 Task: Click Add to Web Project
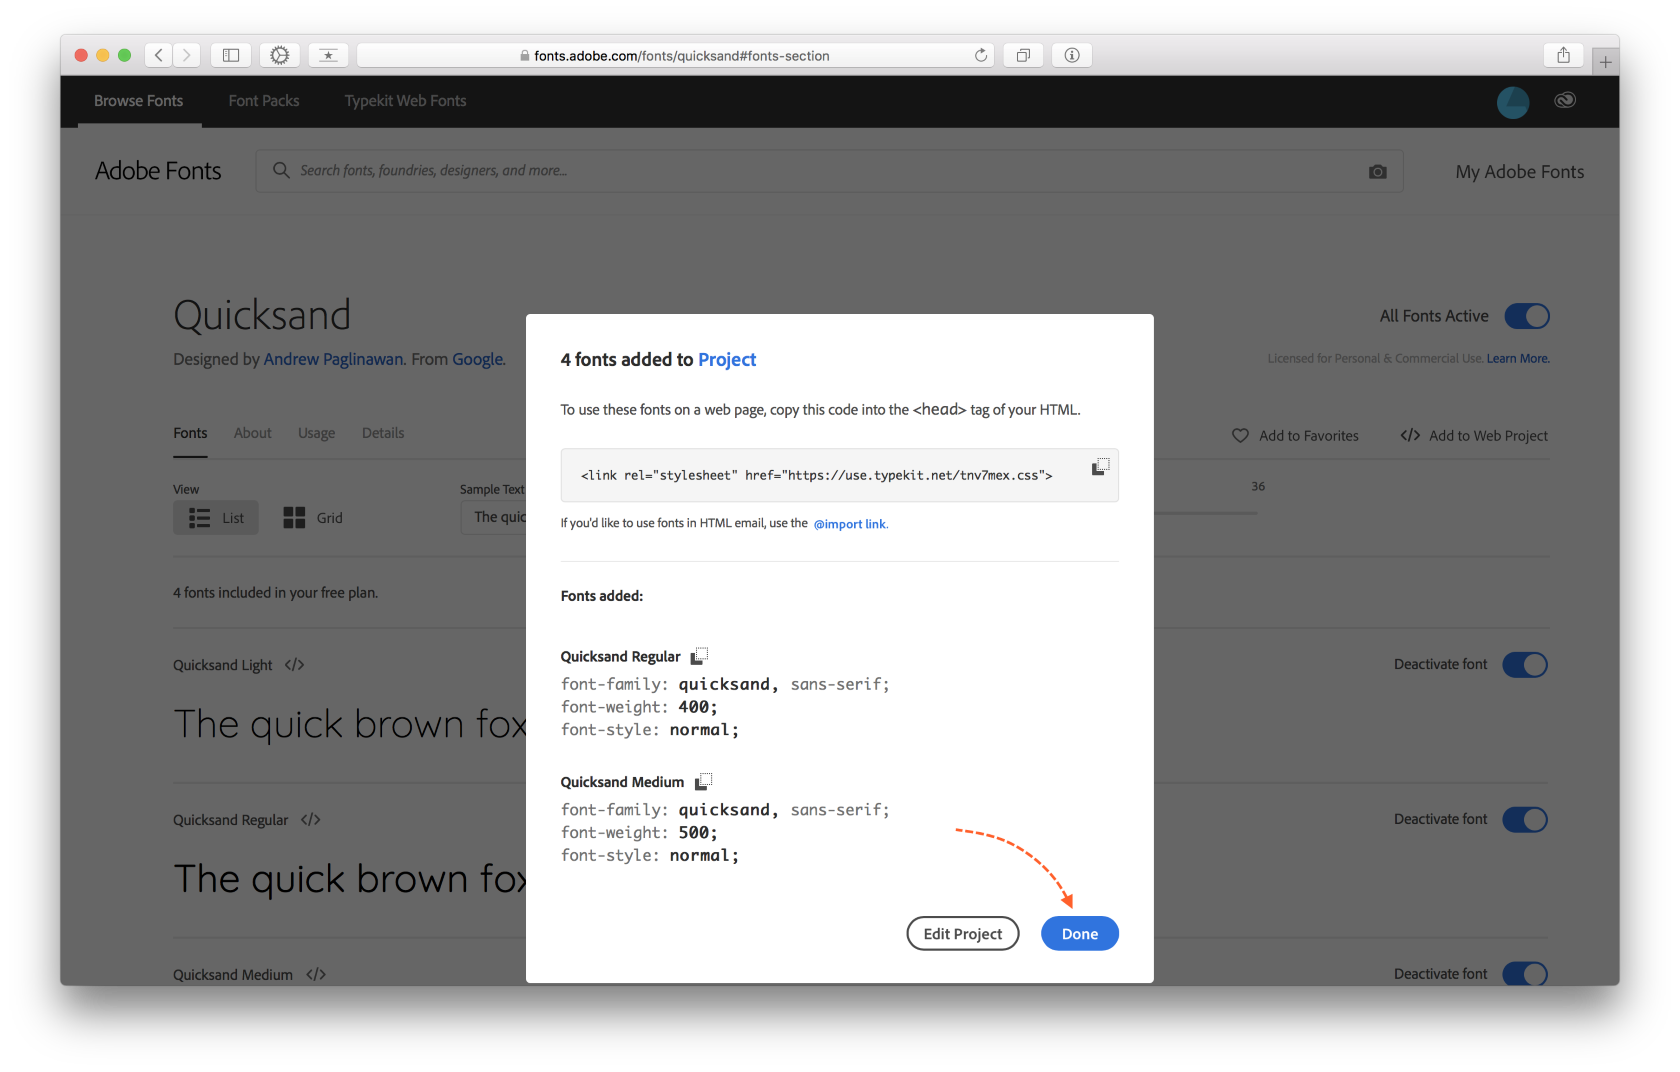coord(1474,436)
